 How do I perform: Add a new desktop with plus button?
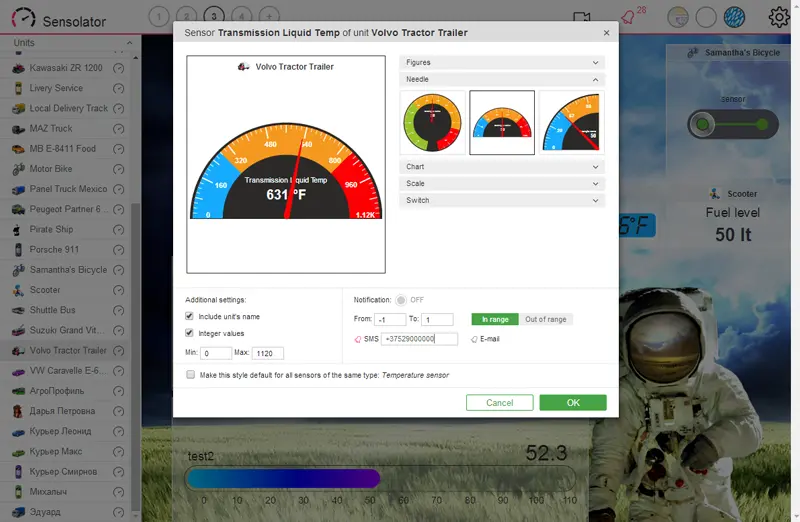pos(269,16)
